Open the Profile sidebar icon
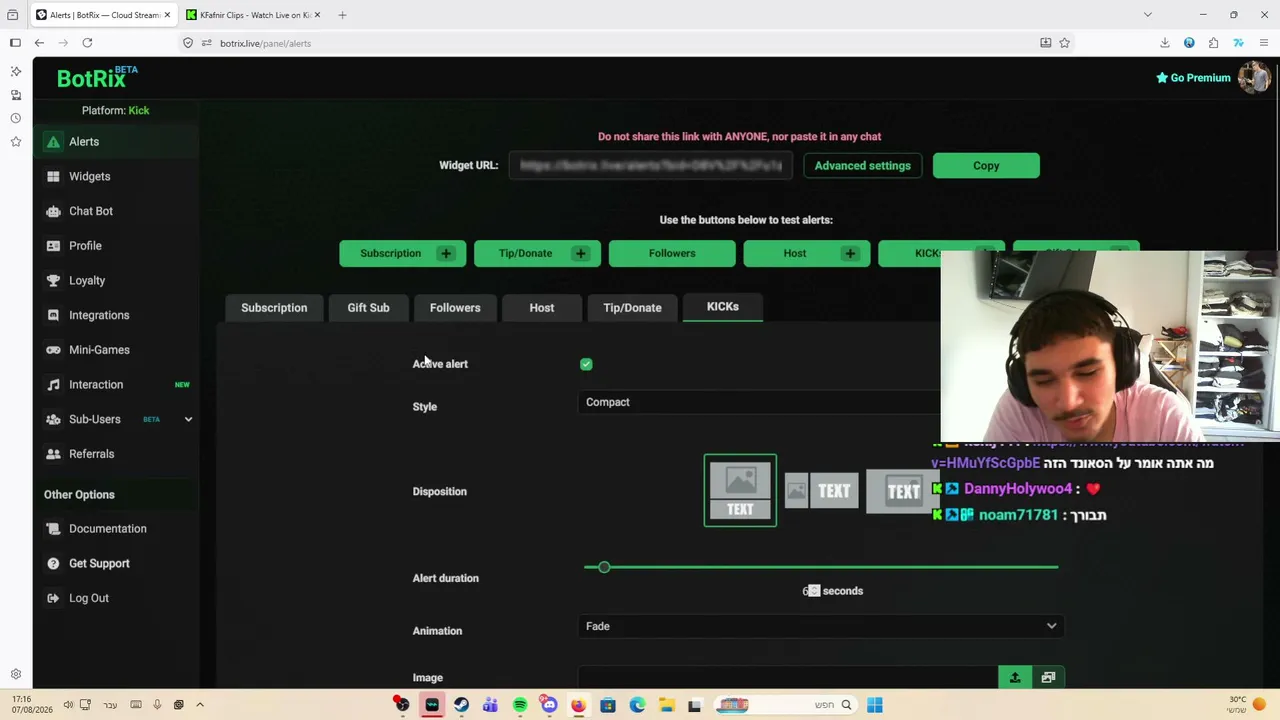Viewport: 1280px width, 720px height. 53,246
